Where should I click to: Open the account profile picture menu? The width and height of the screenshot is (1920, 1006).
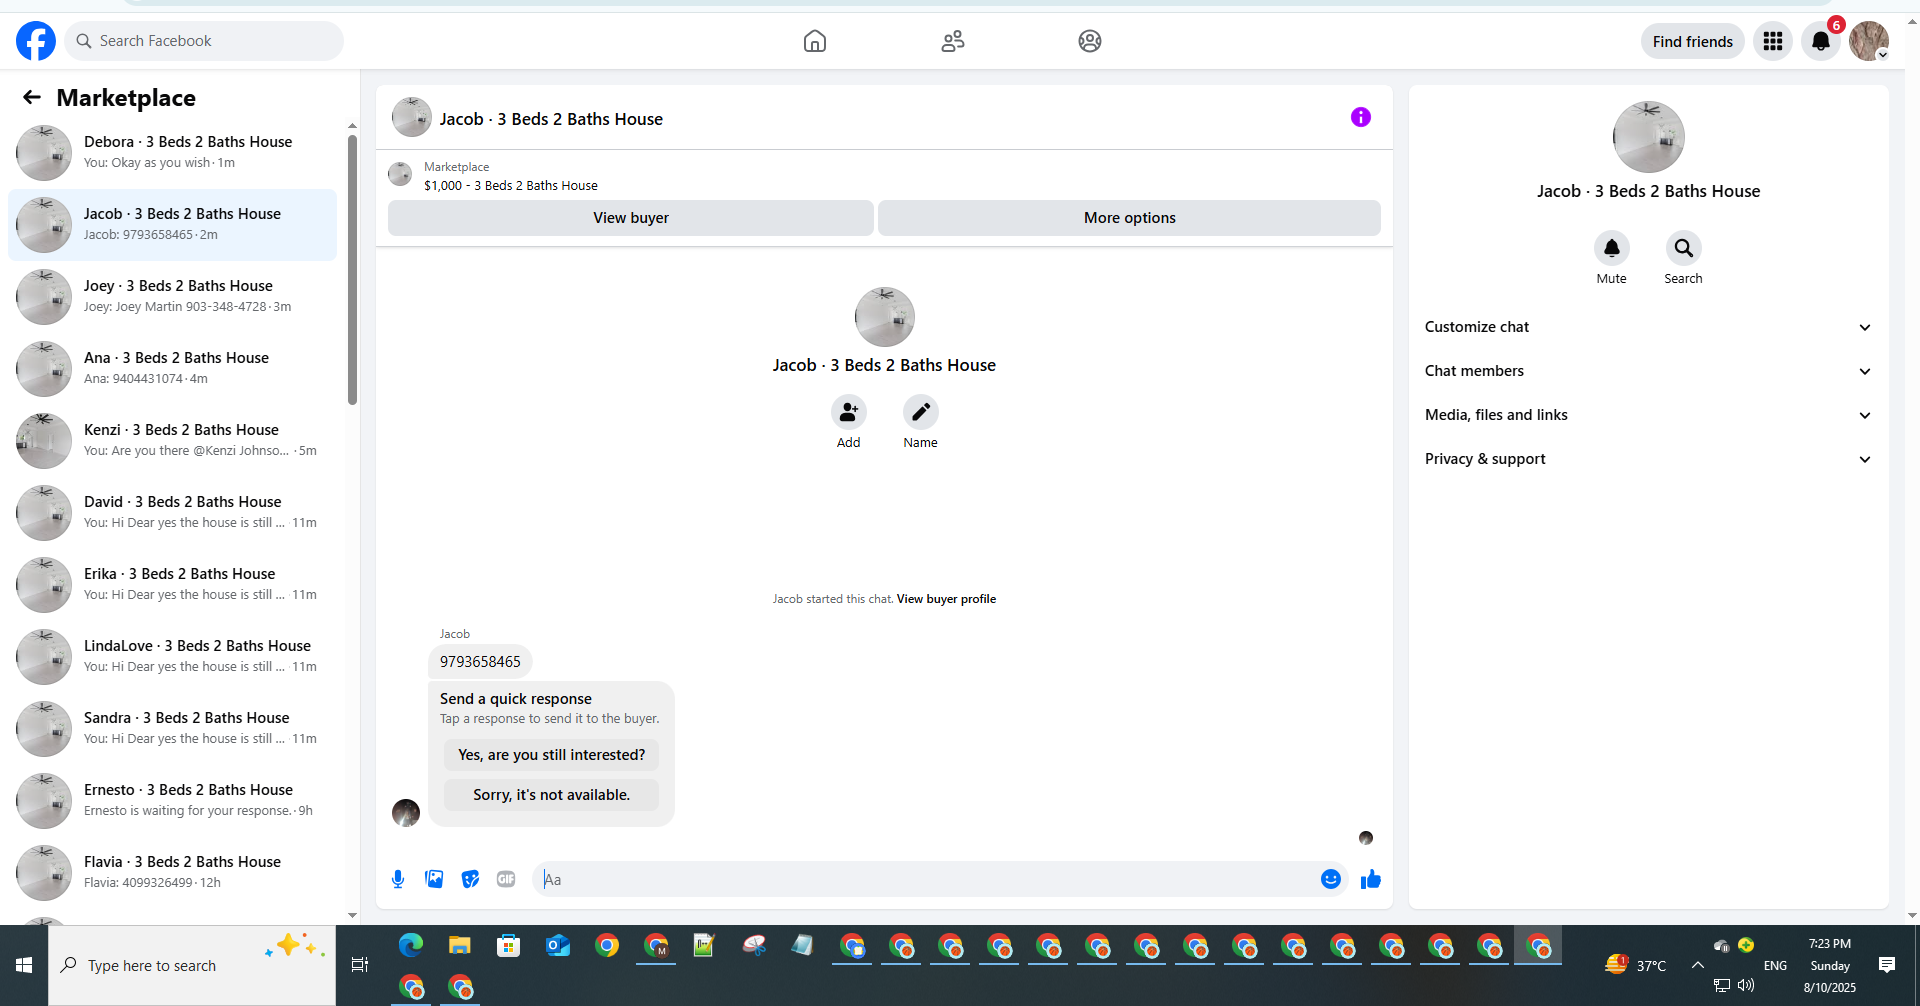coord(1869,41)
